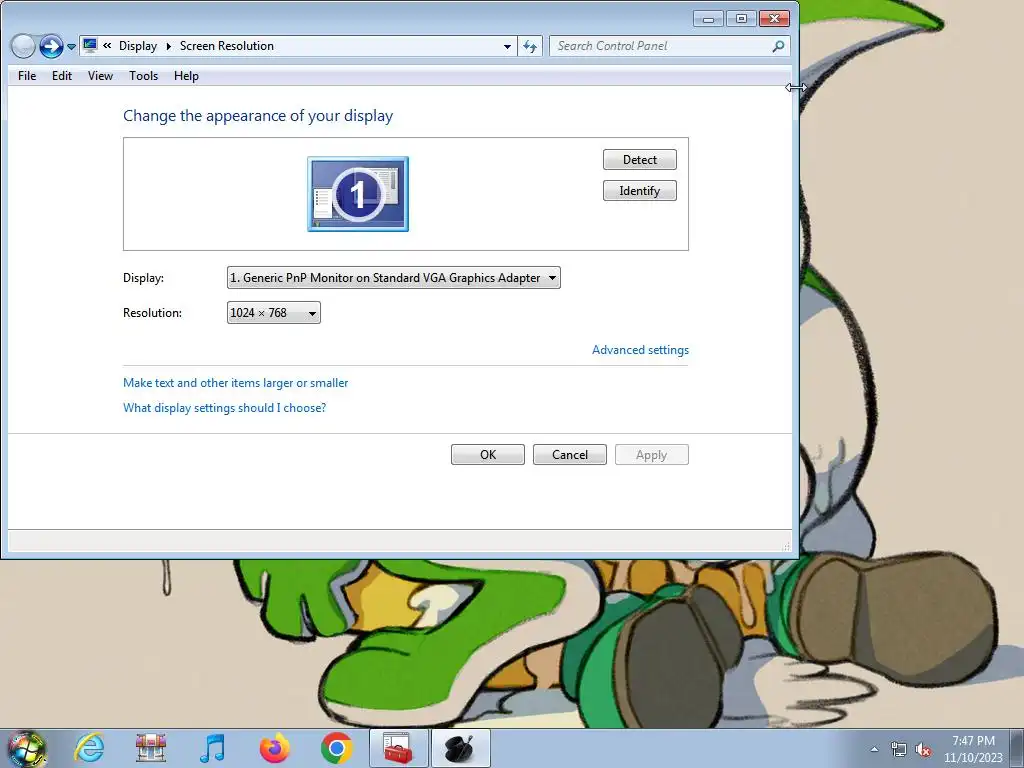Image resolution: width=1024 pixels, height=768 pixels.
Task: Click the Display breadcrumb in address bar
Action: coord(138,46)
